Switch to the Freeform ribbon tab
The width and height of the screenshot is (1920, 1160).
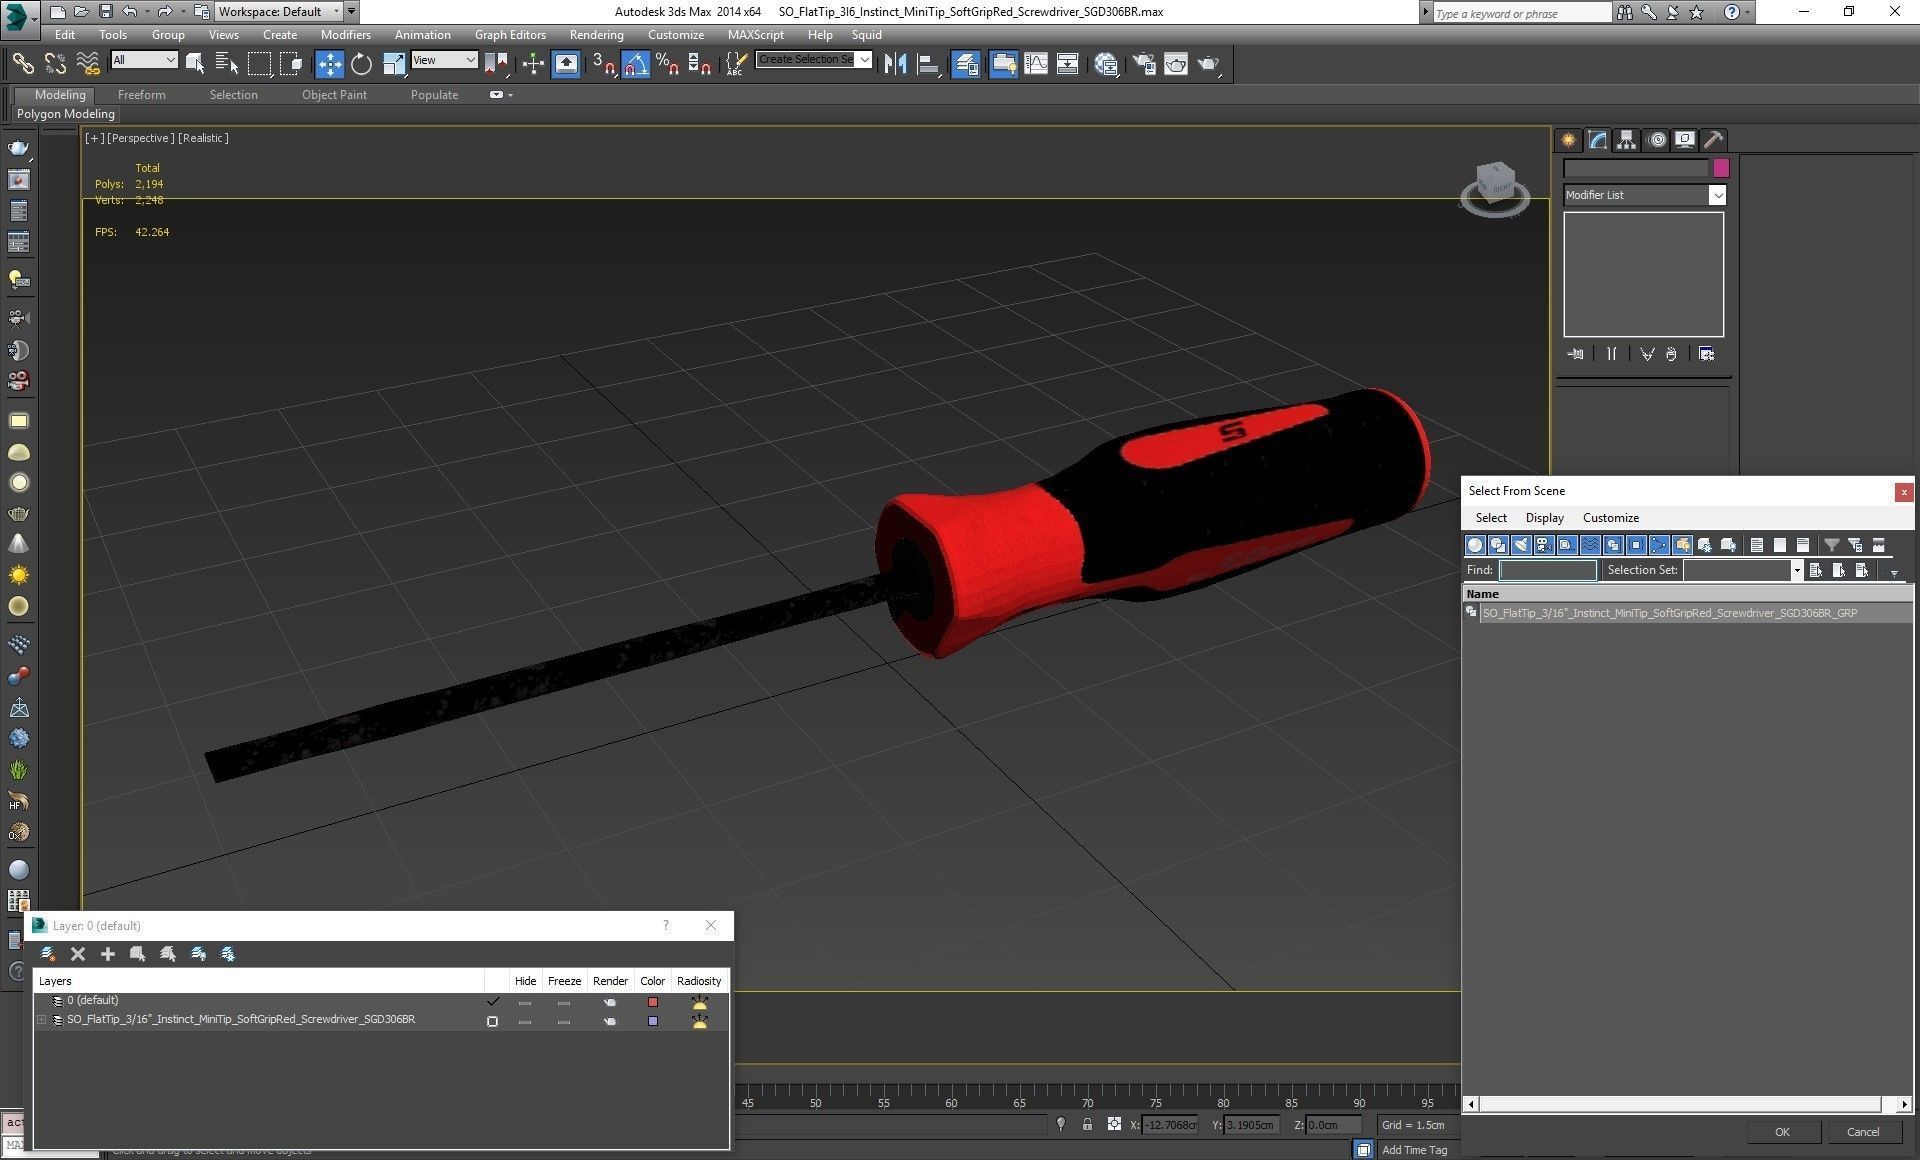[x=141, y=95]
